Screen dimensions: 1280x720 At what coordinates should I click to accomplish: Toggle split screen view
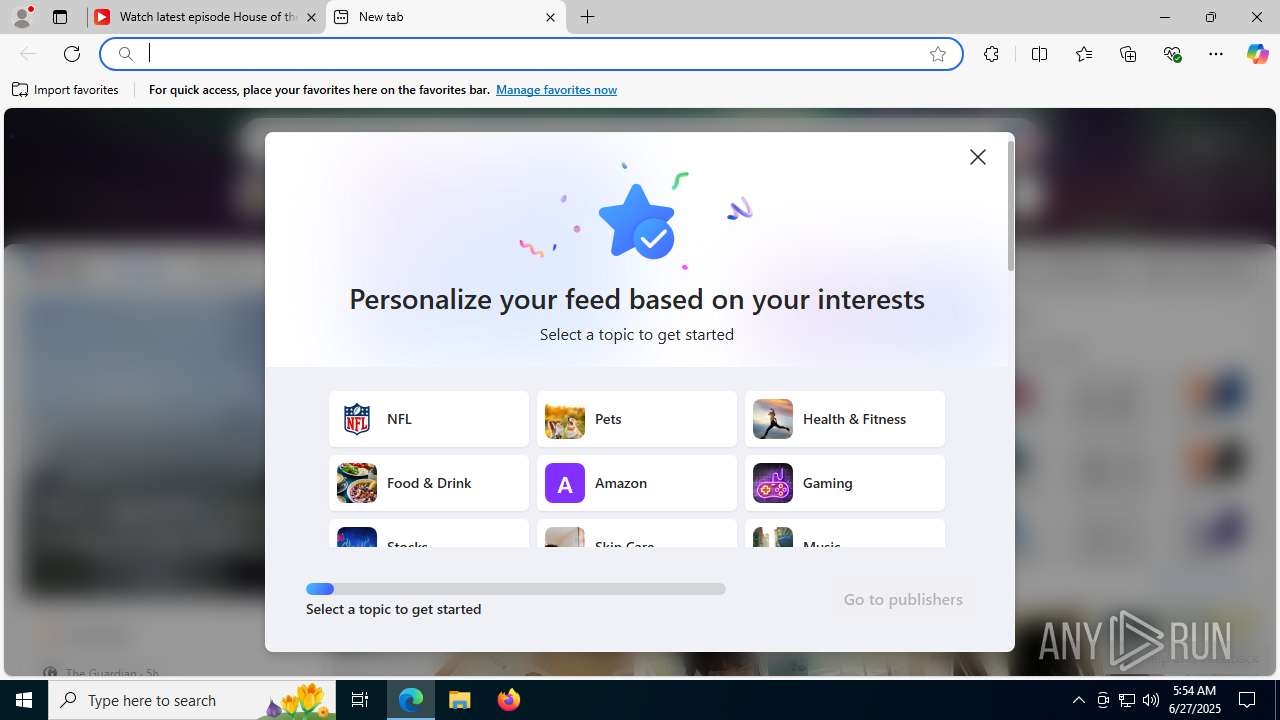[x=1039, y=54]
